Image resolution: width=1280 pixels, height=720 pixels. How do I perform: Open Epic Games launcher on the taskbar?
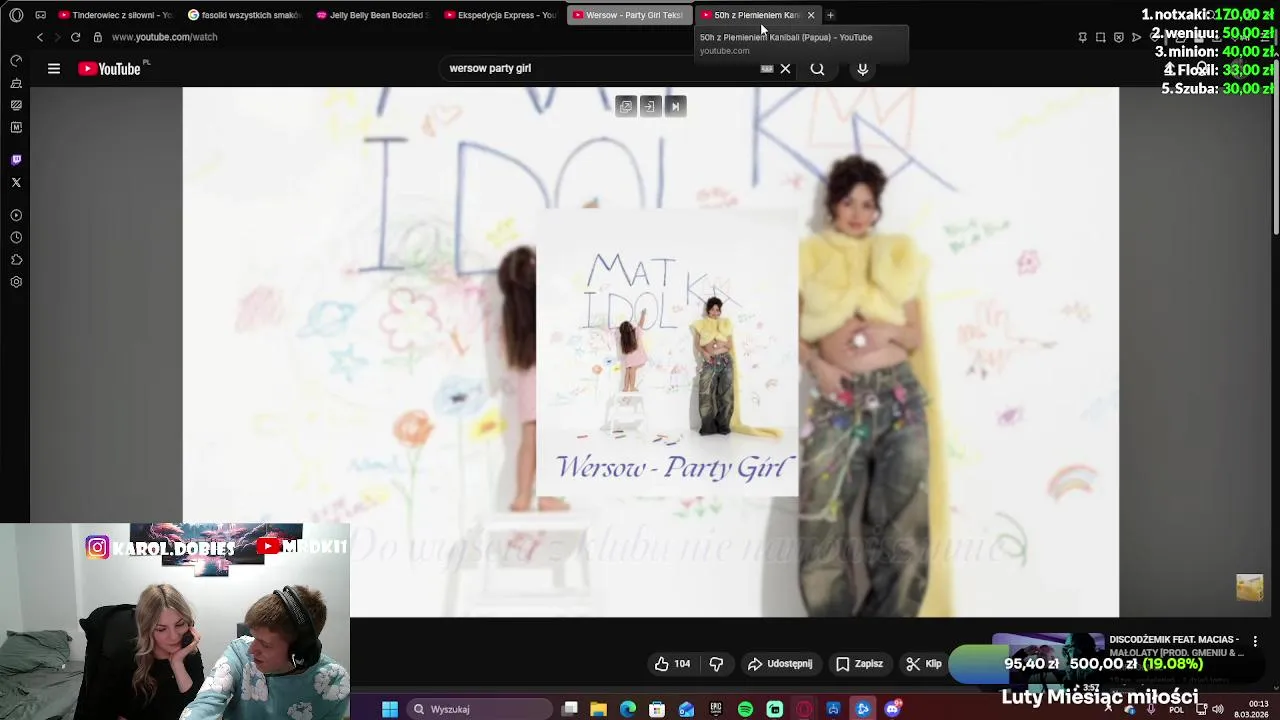point(716,709)
